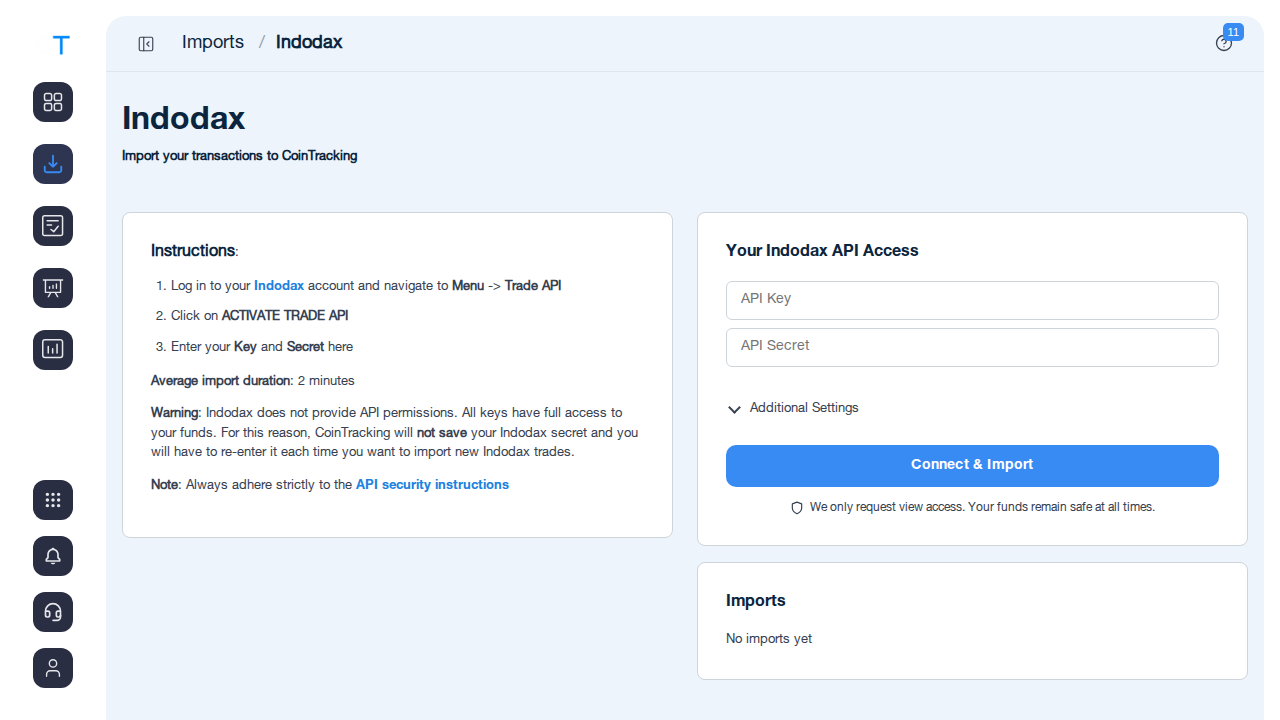Click 'Your Indodax API Access' heading
Image resolution: width=1280 pixels, height=720 pixels.
pos(822,251)
